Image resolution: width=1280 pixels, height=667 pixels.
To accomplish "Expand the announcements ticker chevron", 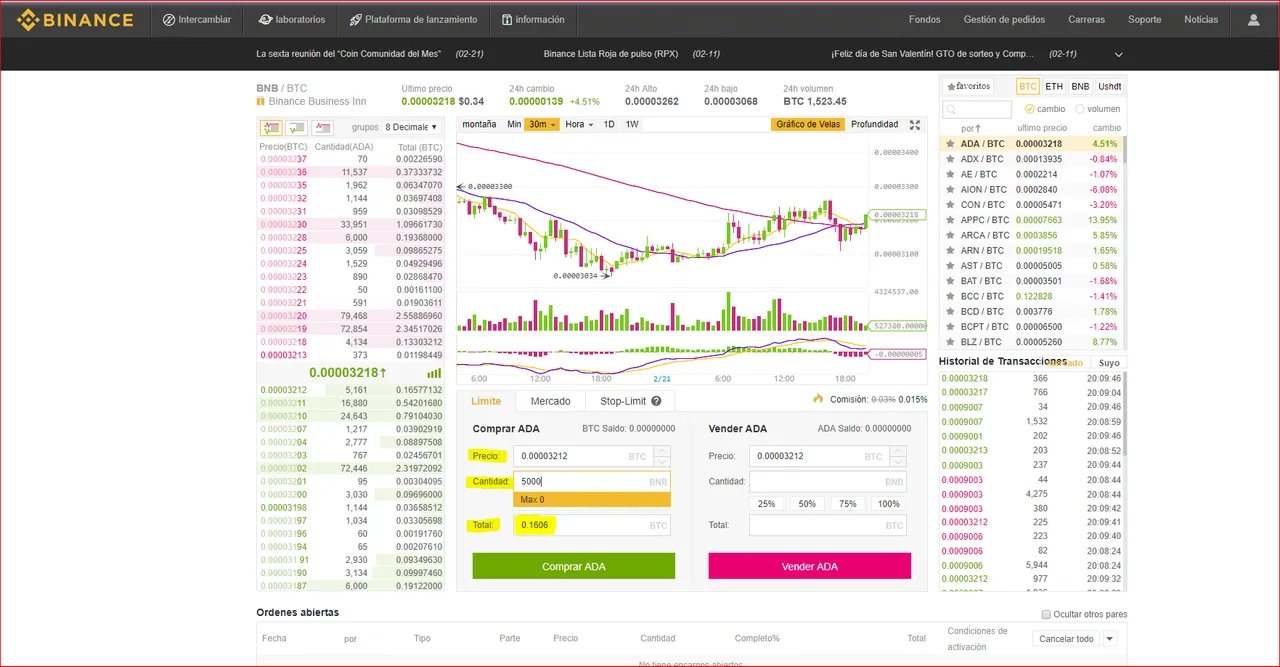I will pos(1119,54).
